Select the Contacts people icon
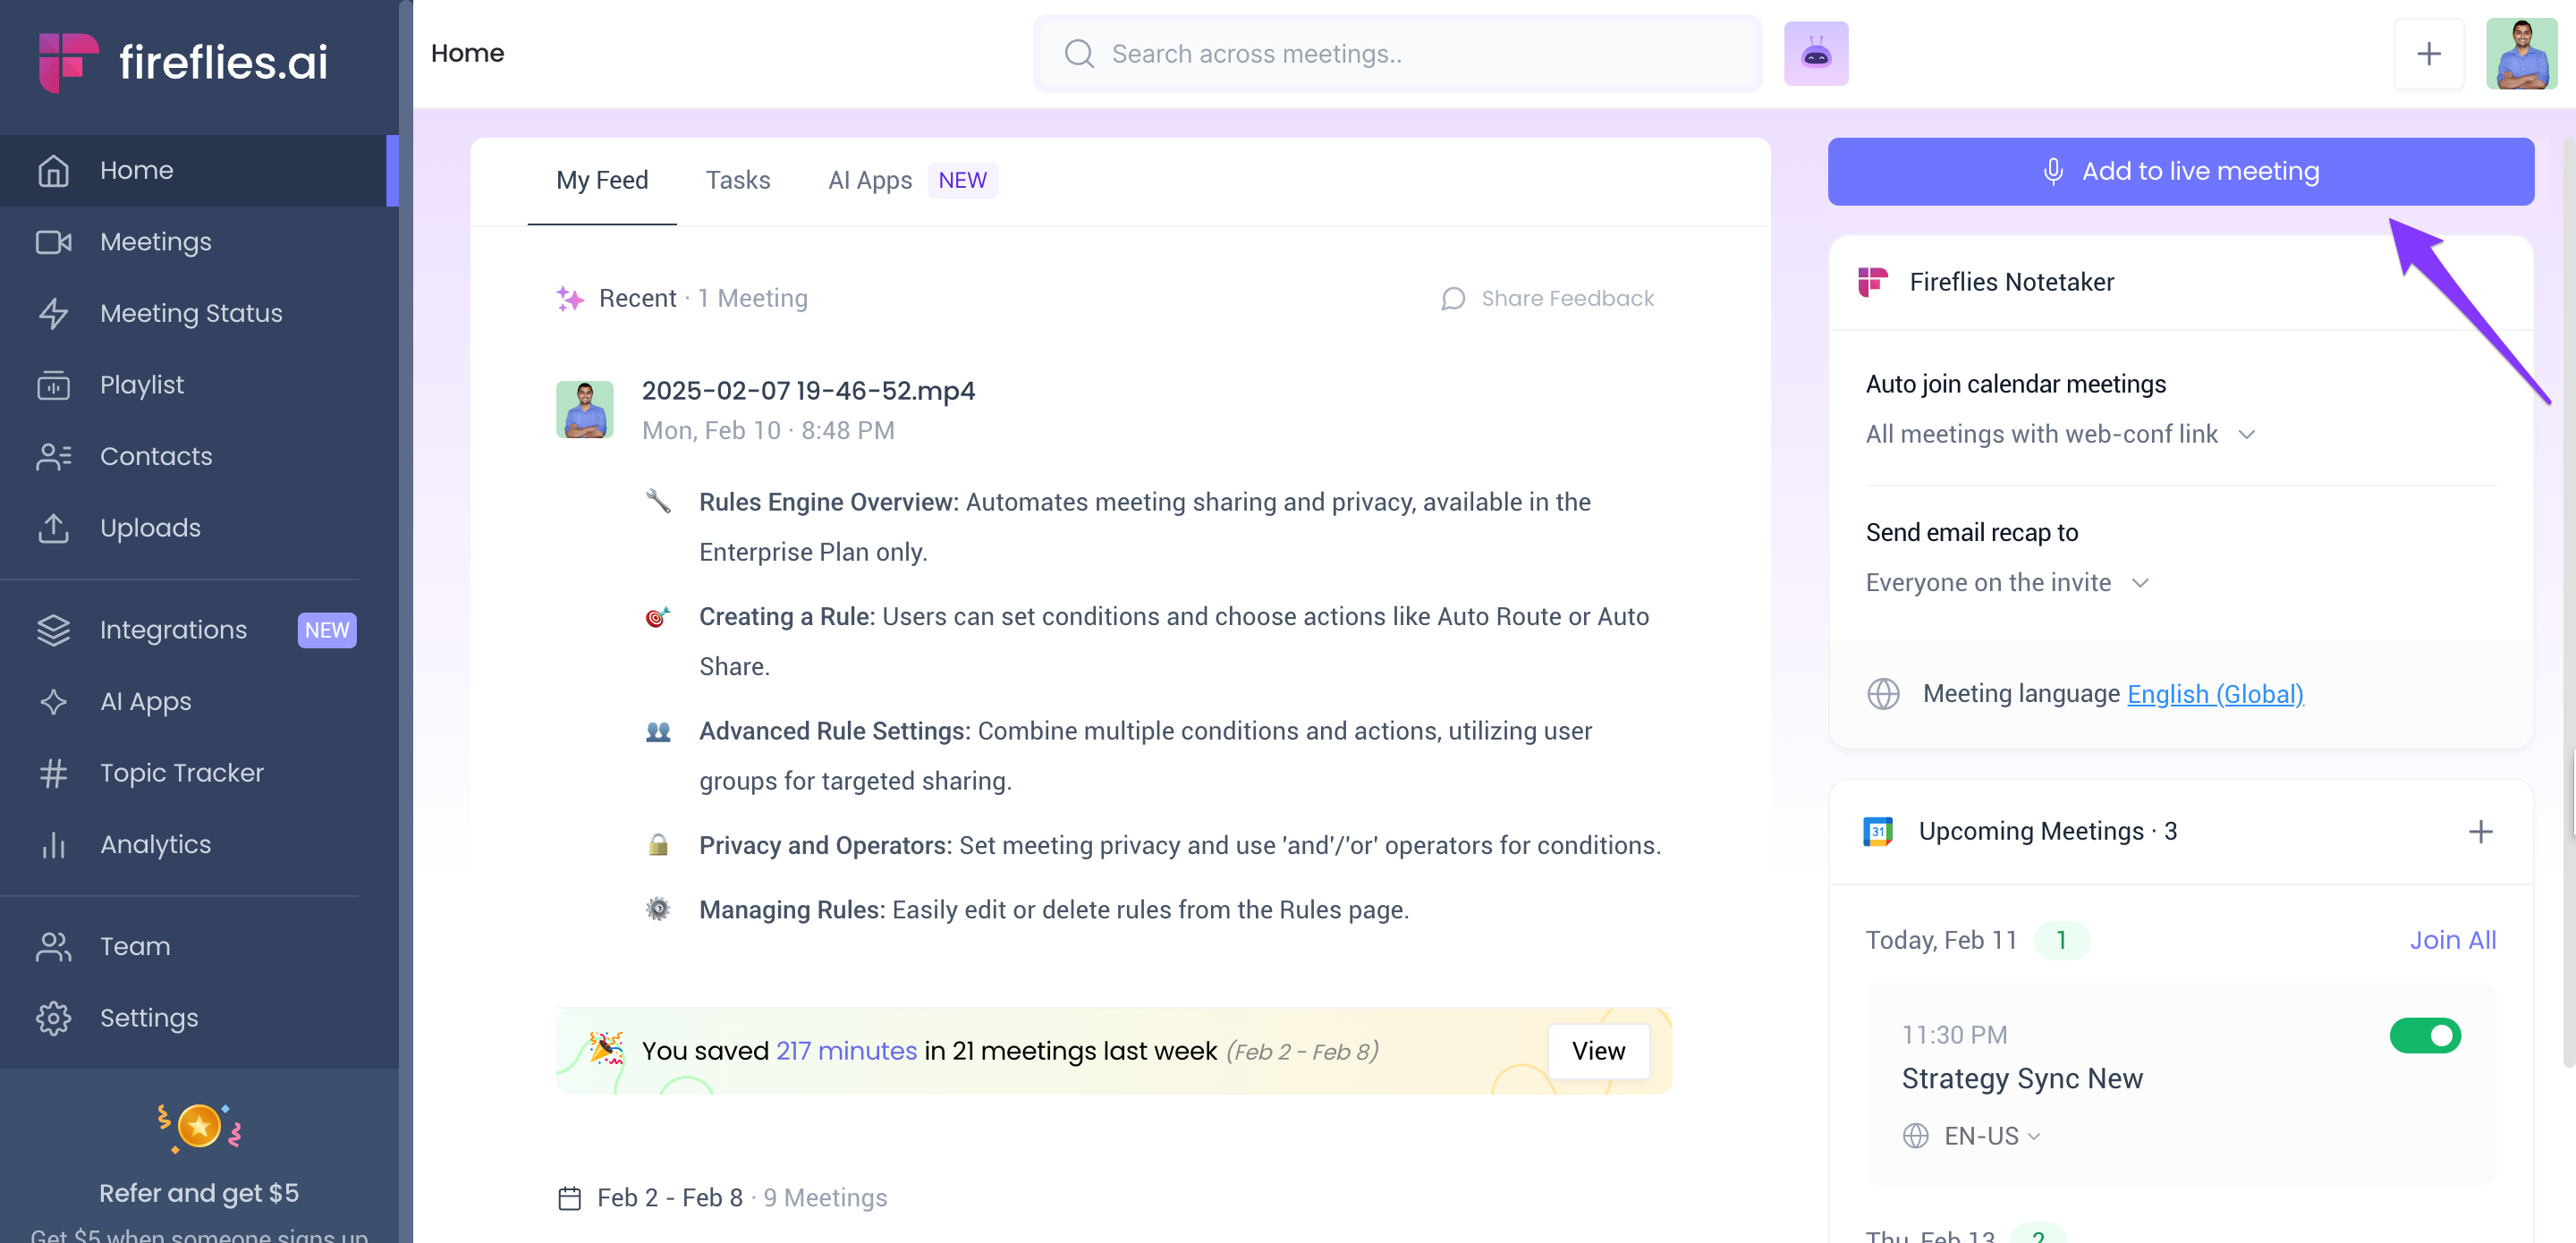This screenshot has width=2576, height=1243. point(53,457)
